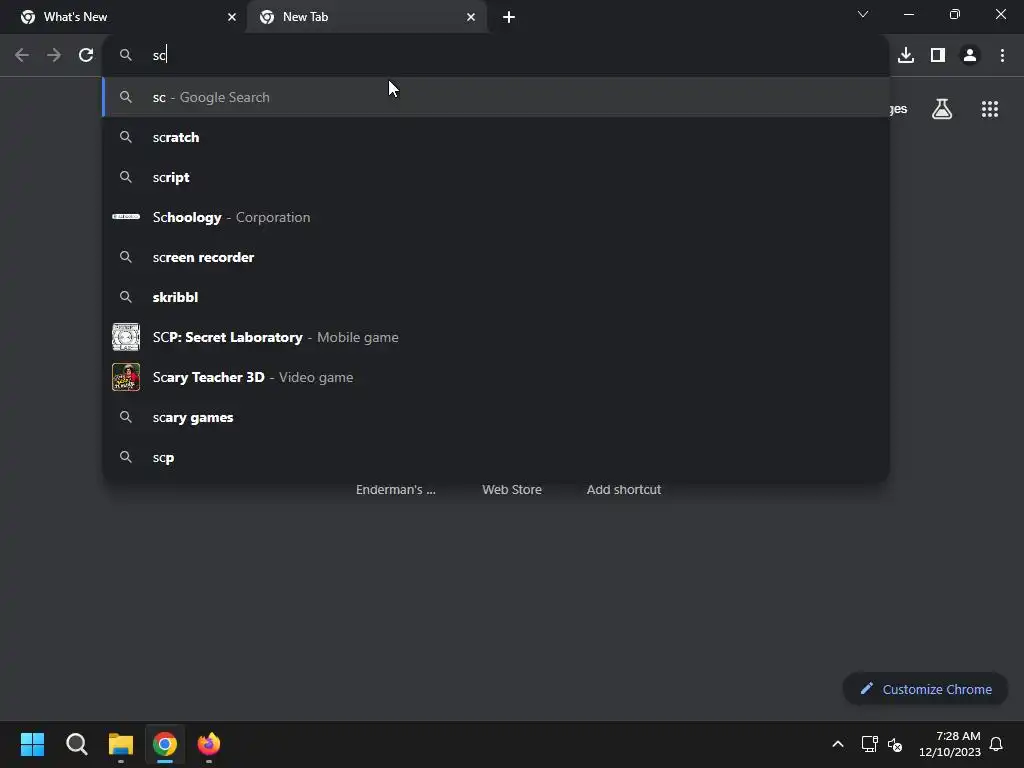Switch to the What's New tab

pos(123,17)
